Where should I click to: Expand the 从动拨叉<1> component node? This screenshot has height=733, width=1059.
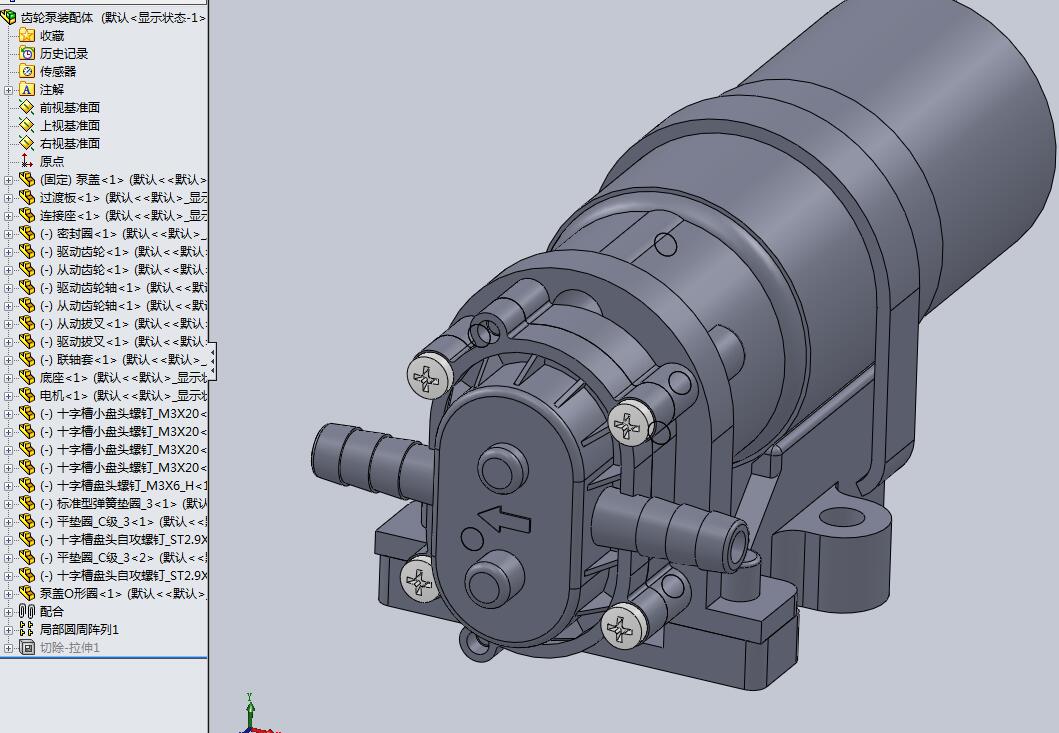click(8, 324)
